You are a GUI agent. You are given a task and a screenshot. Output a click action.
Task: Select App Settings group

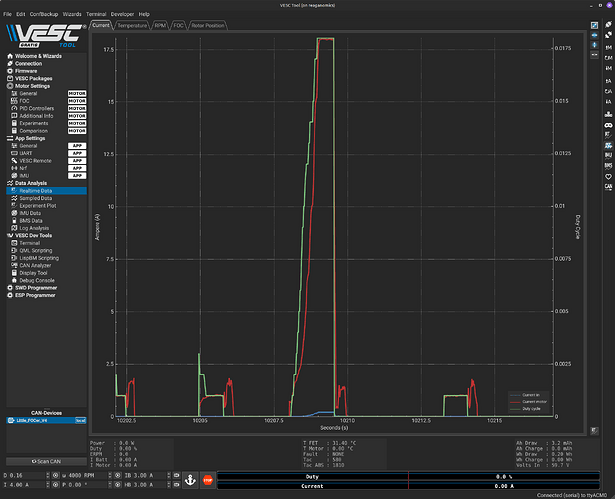tap(30, 138)
